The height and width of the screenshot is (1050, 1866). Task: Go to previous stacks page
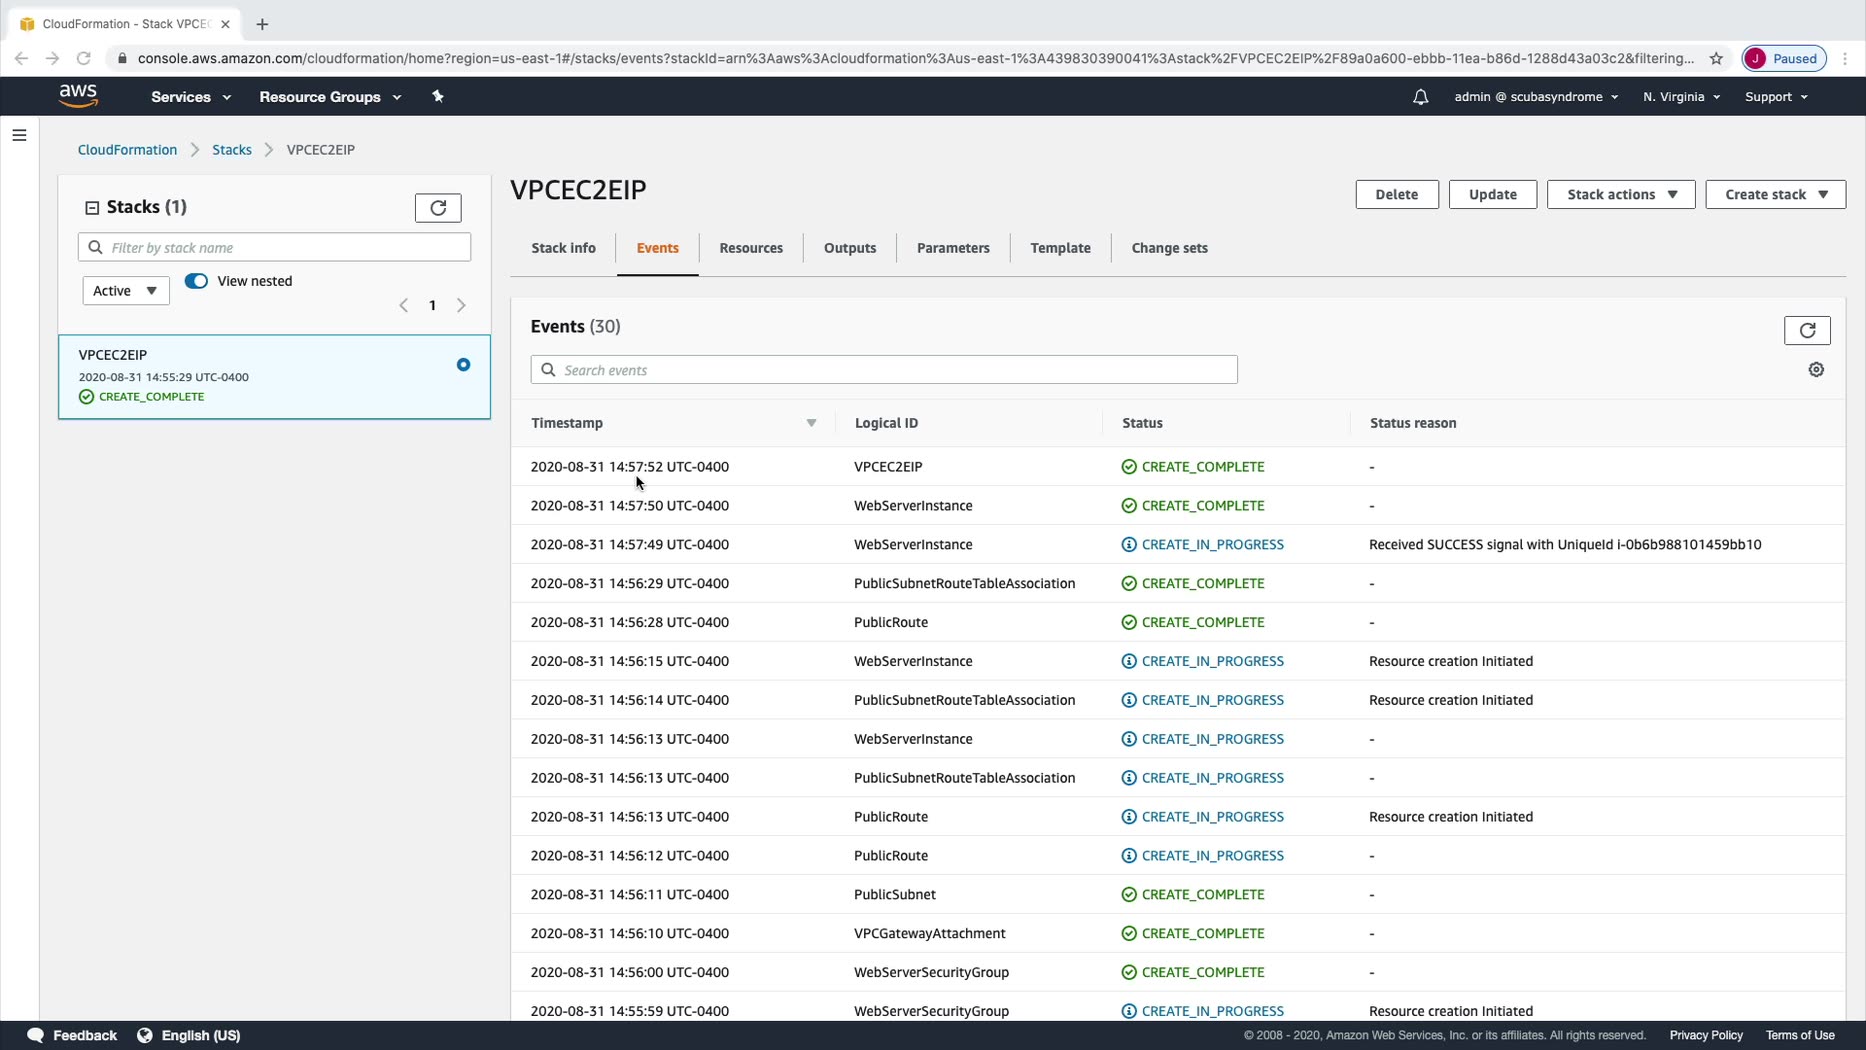[x=404, y=305]
